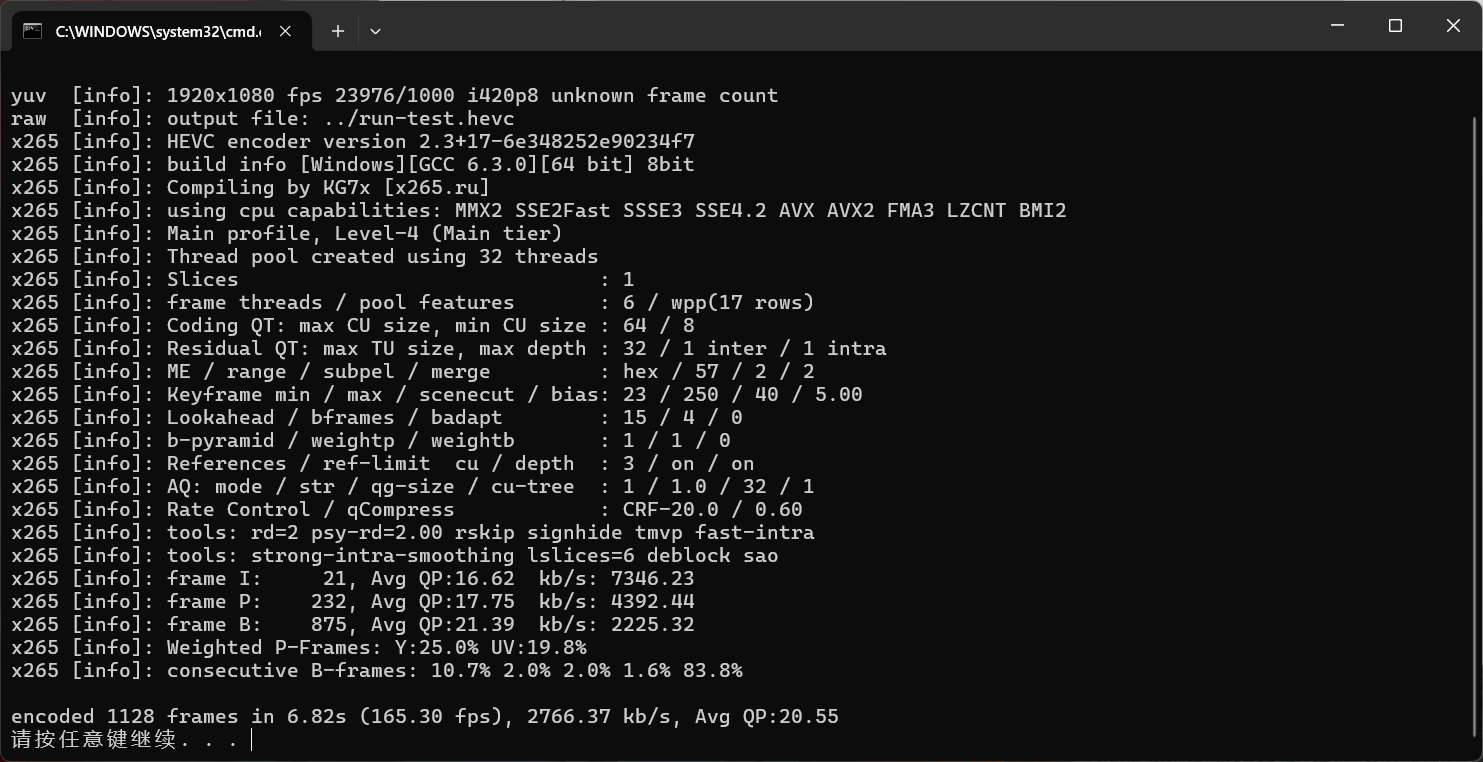This screenshot has width=1483, height=762.
Task: Click the vertical scrollbar thumb
Action: tap(1475, 427)
